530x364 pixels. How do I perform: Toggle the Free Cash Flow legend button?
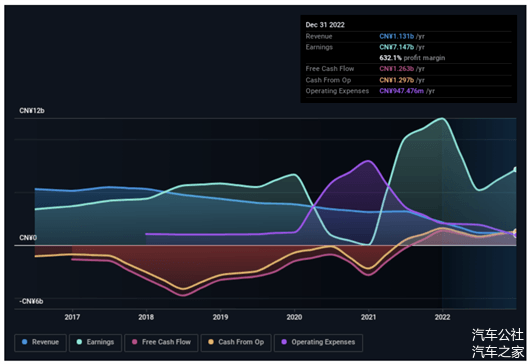coord(161,342)
